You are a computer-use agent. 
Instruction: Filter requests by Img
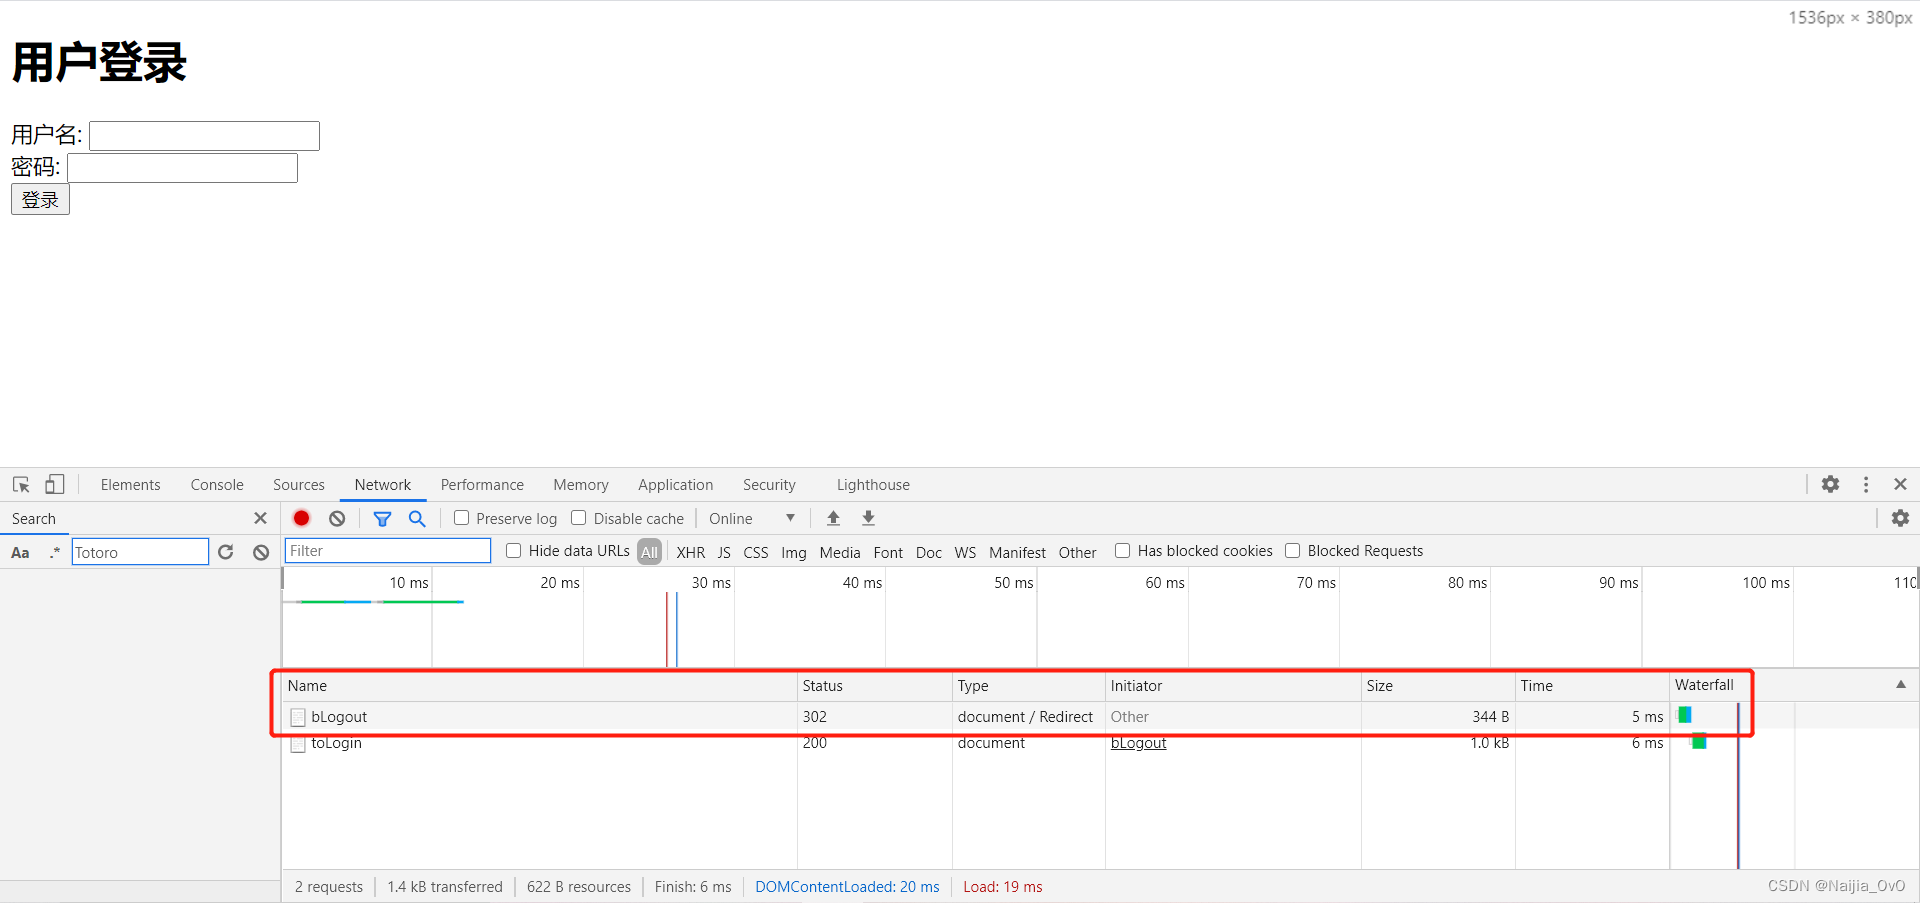(794, 552)
